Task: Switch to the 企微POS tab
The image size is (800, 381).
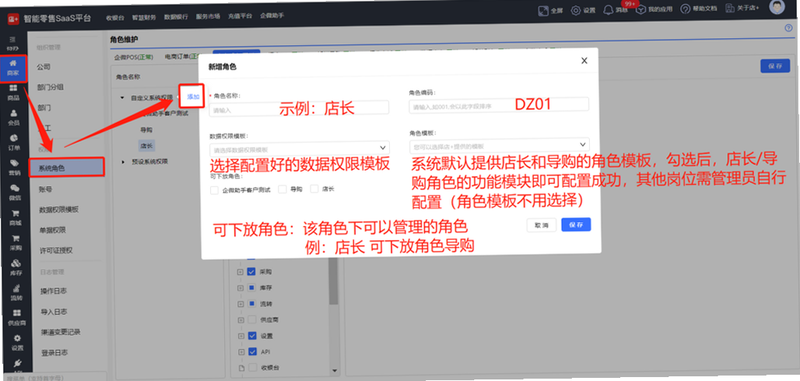Action: coord(133,57)
